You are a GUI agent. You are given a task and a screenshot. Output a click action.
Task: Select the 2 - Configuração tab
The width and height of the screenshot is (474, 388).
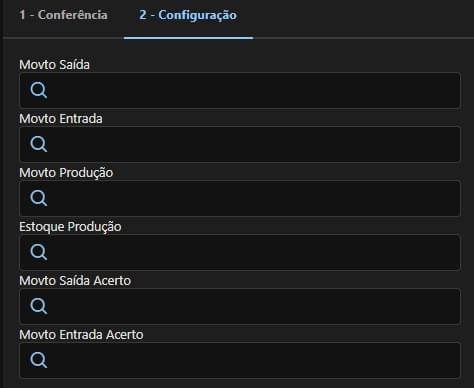point(188,15)
